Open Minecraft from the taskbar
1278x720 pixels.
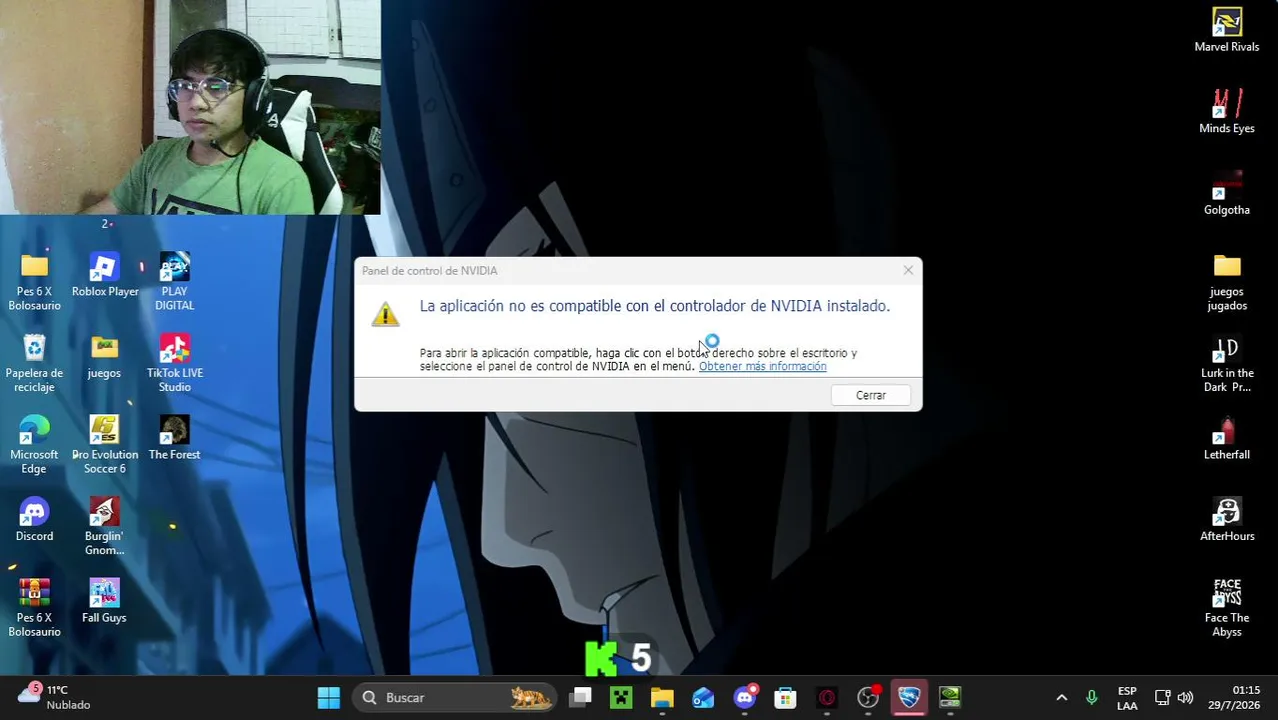coord(621,697)
